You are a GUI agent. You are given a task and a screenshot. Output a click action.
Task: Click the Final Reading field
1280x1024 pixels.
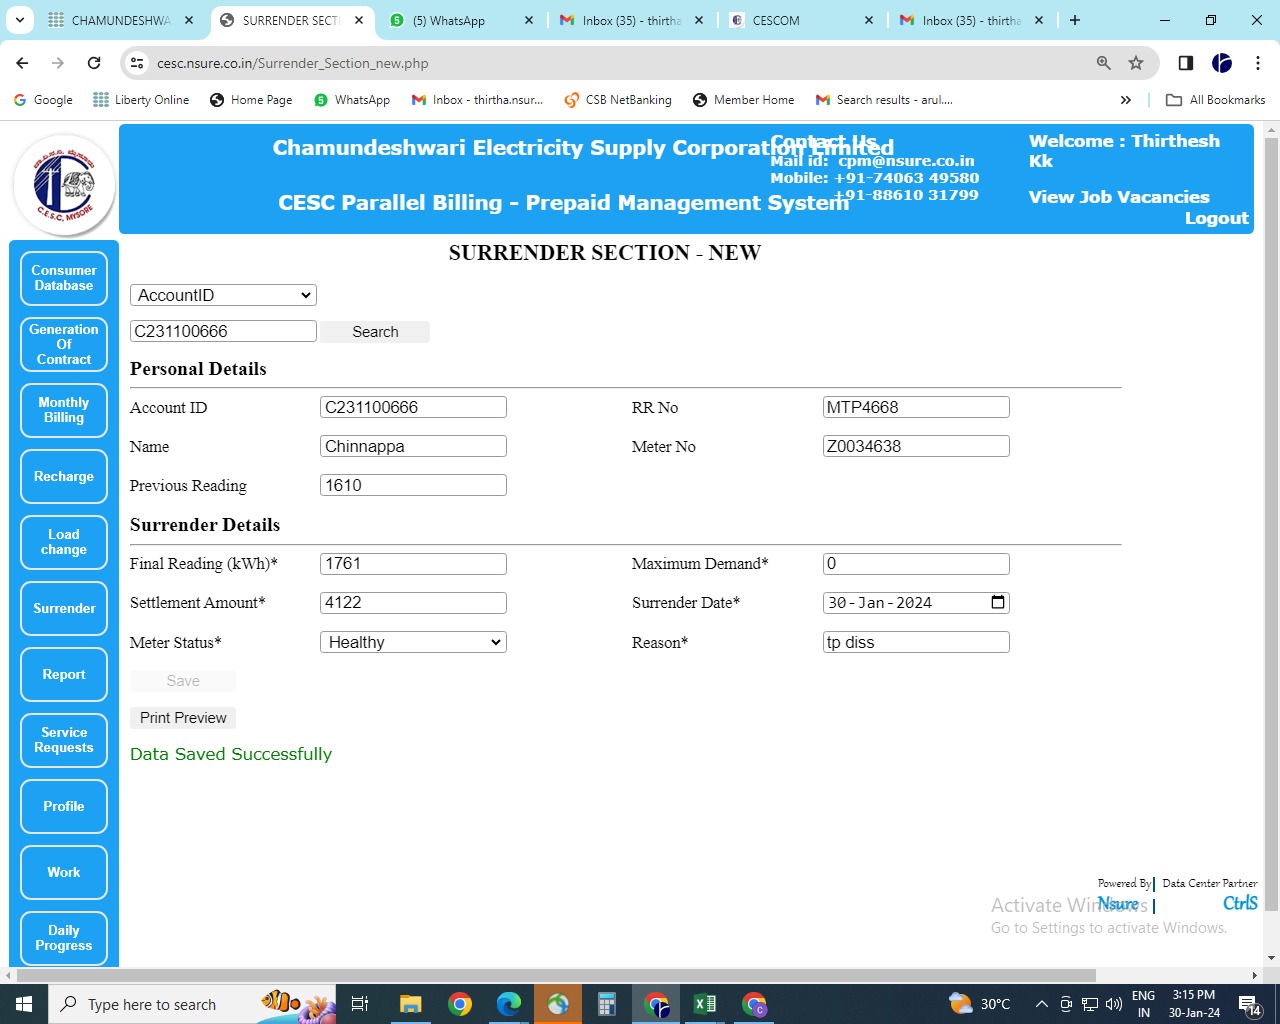413,564
